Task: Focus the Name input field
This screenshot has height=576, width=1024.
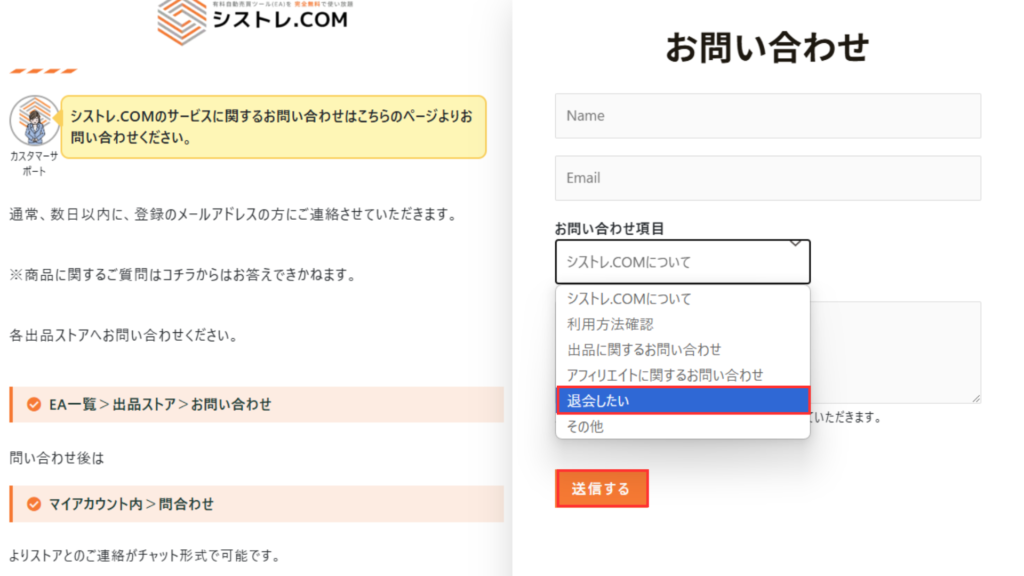Action: [767, 116]
